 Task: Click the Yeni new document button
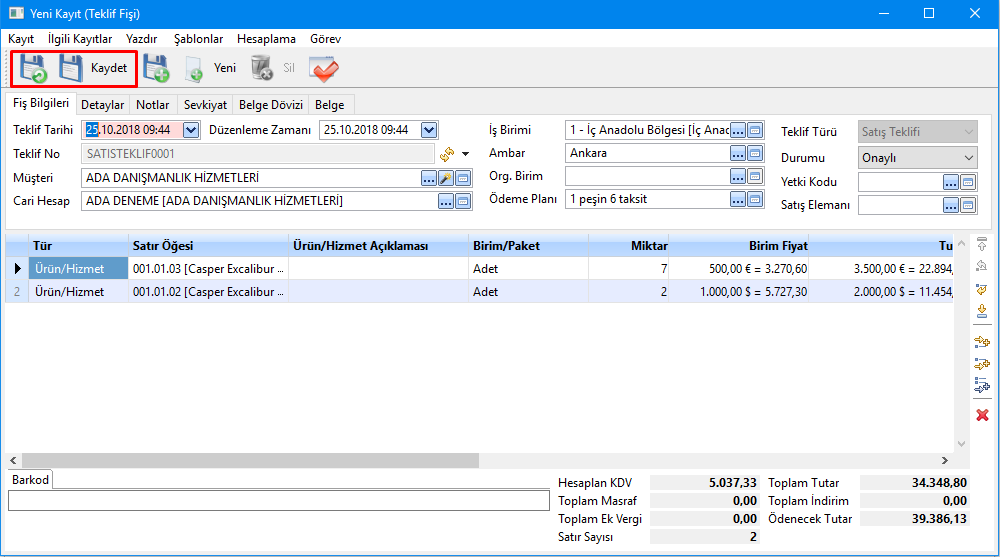pyautogui.click(x=211, y=69)
